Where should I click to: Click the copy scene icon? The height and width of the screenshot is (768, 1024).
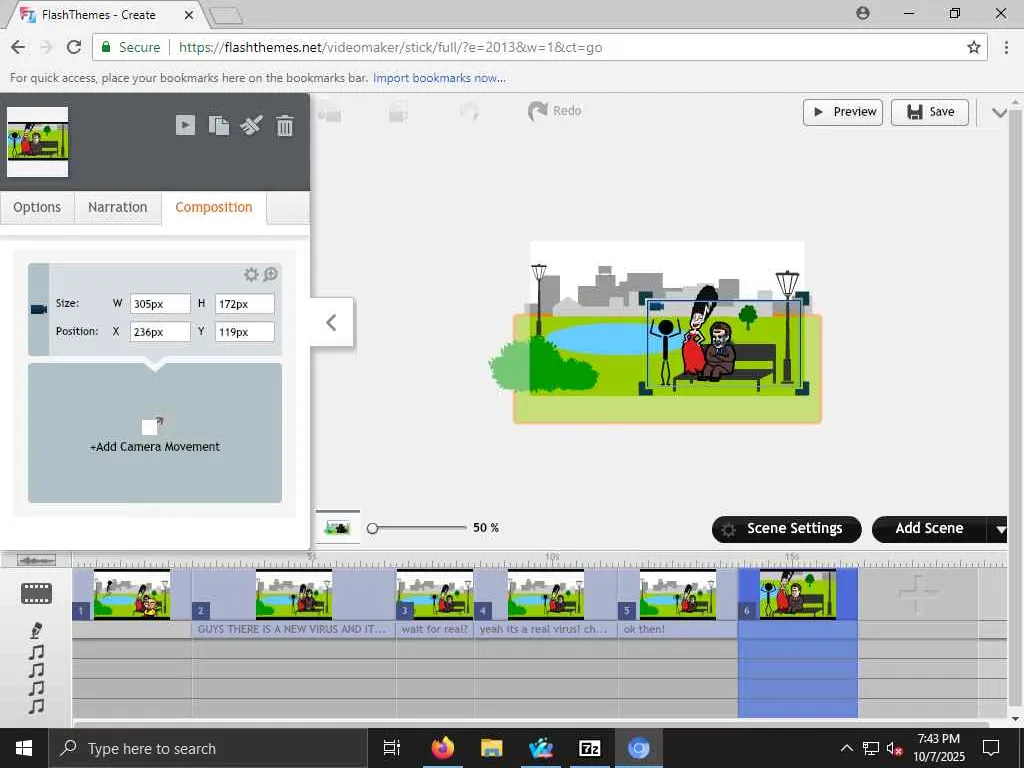(219, 125)
